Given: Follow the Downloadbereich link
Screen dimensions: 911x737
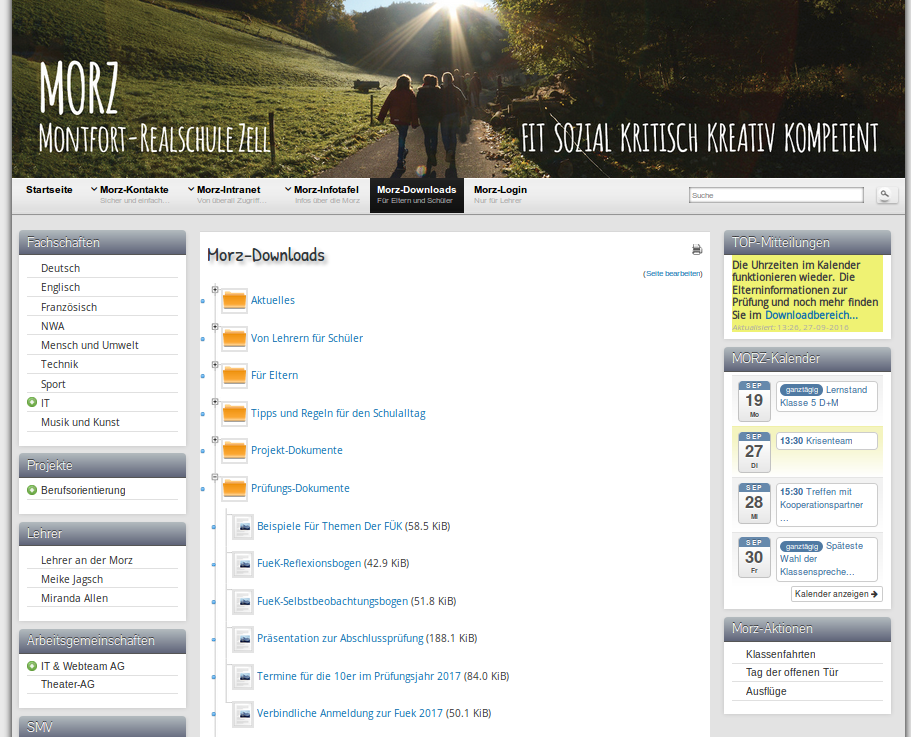Looking at the screenshot, I should coord(811,315).
